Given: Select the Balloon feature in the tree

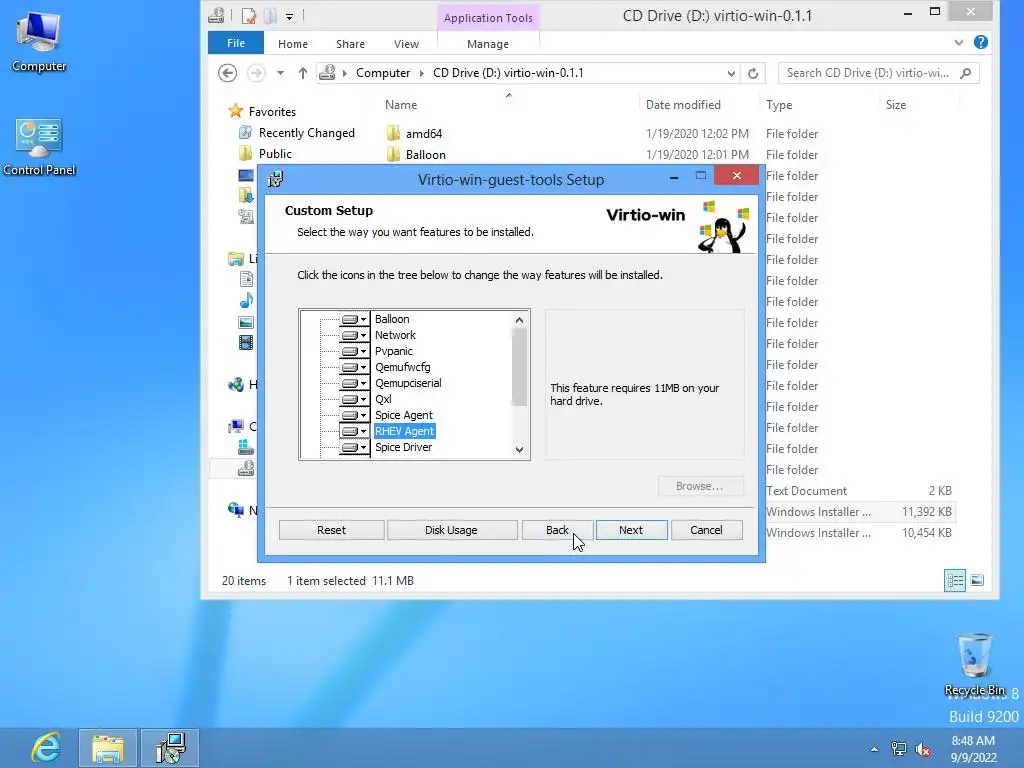Looking at the screenshot, I should tap(392, 319).
